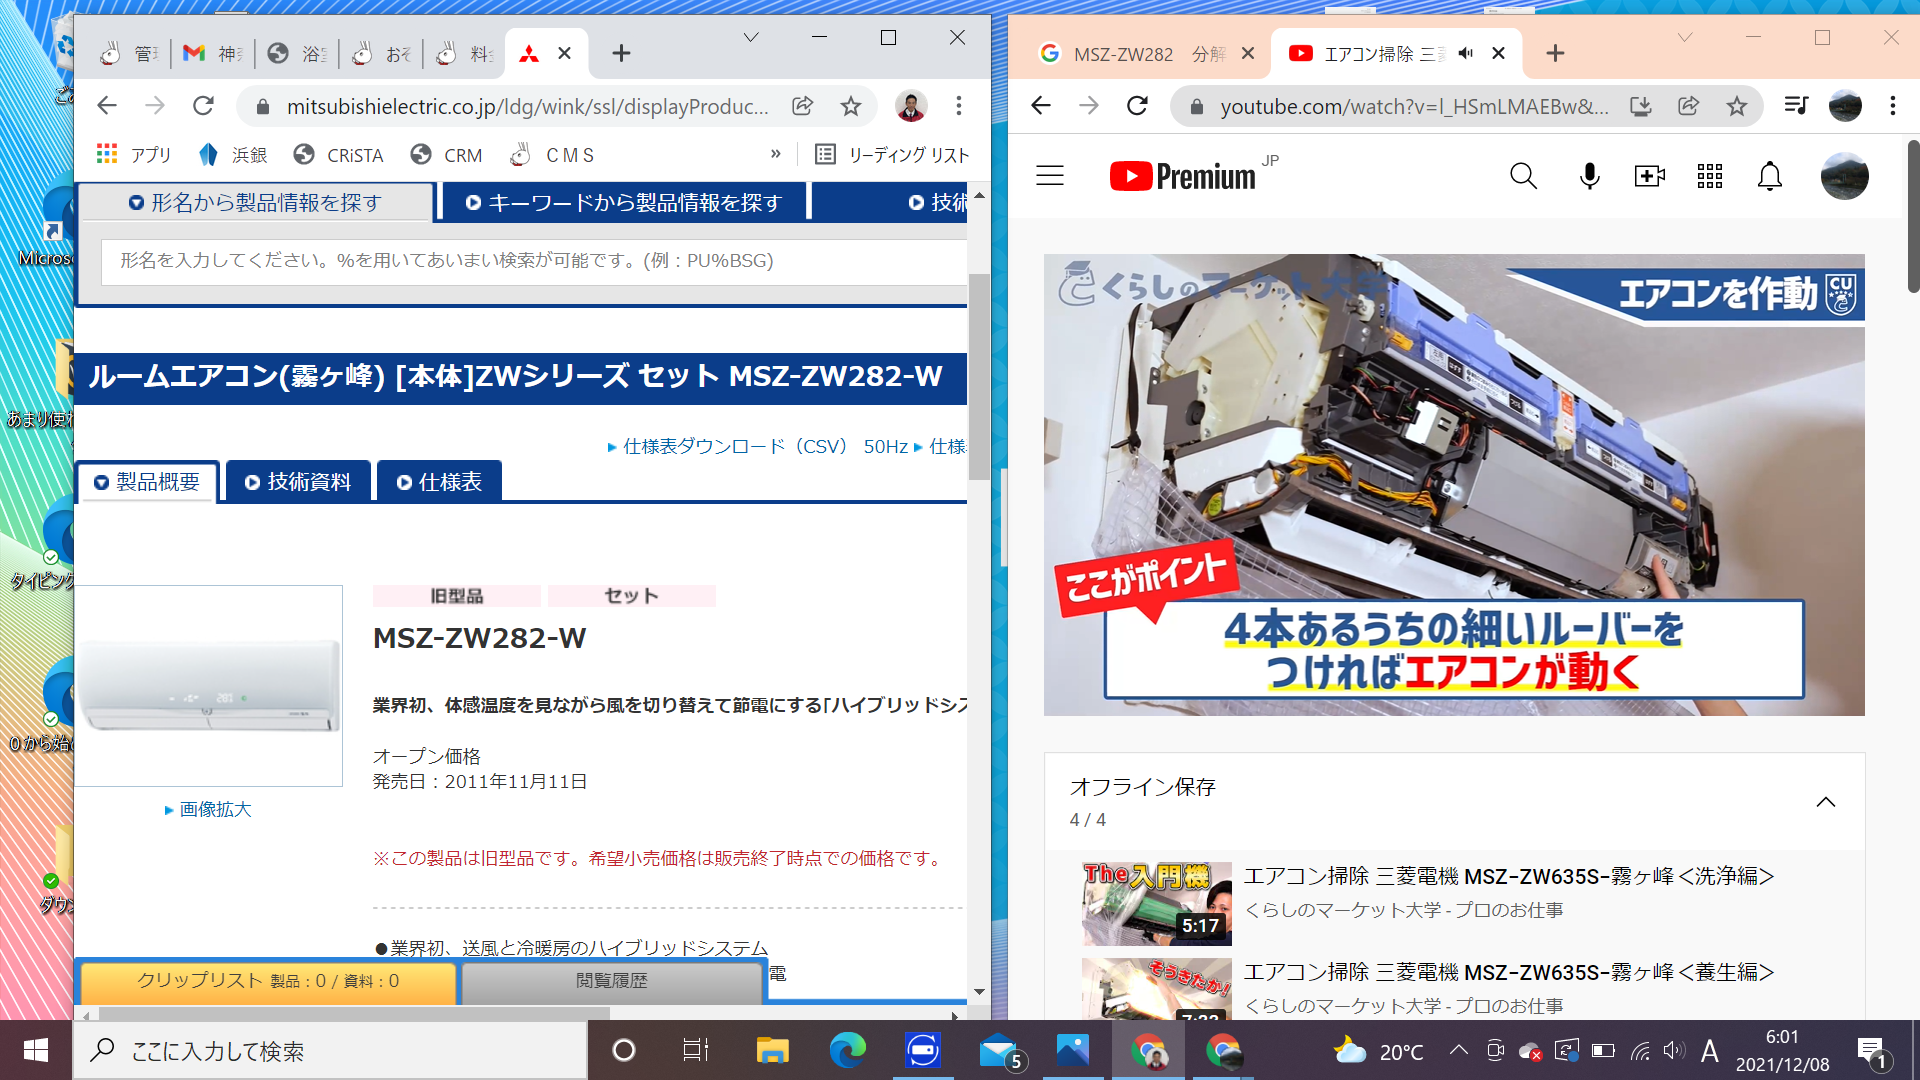Bookmark the Mitsubishi page with star icon

click(851, 106)
